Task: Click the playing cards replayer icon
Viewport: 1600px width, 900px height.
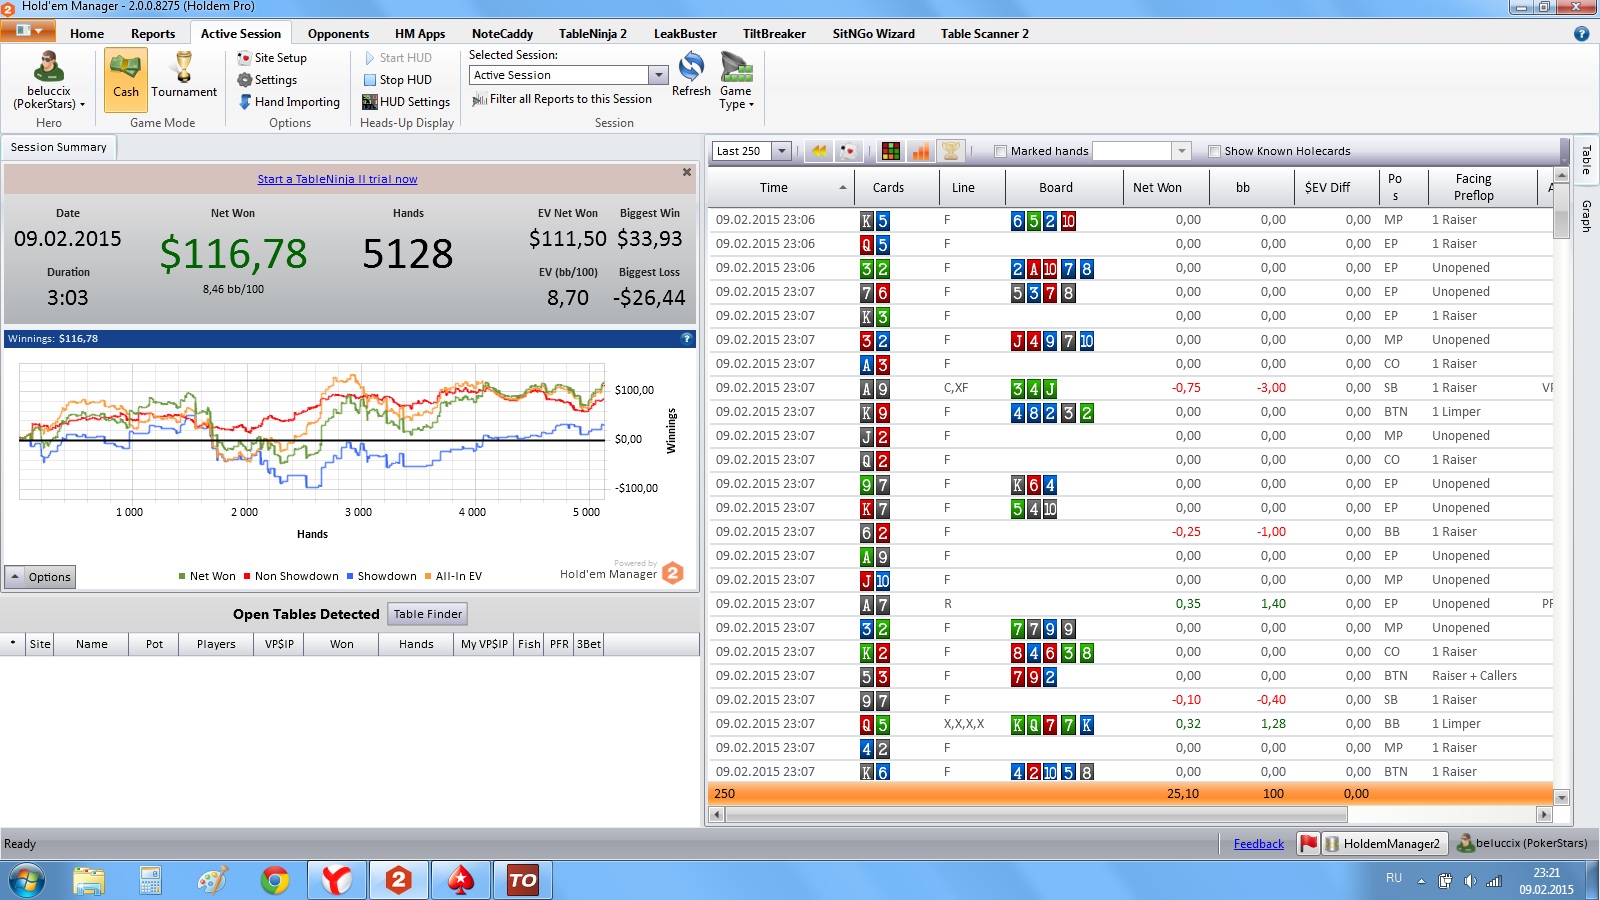Action: click(x=849, y=151)
